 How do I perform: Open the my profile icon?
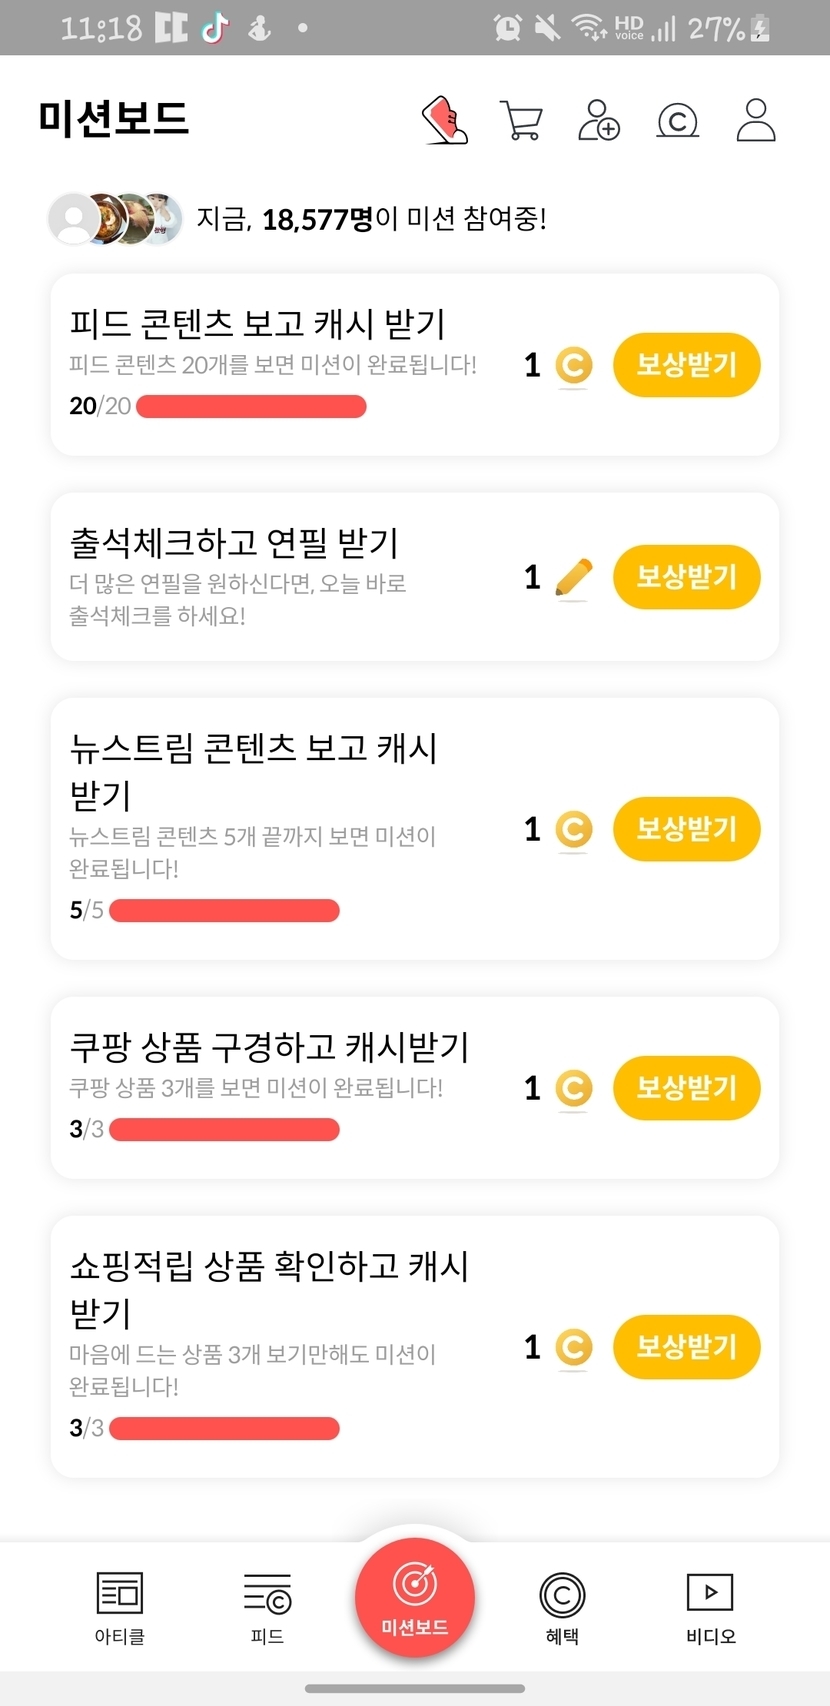tap(755, 120)
